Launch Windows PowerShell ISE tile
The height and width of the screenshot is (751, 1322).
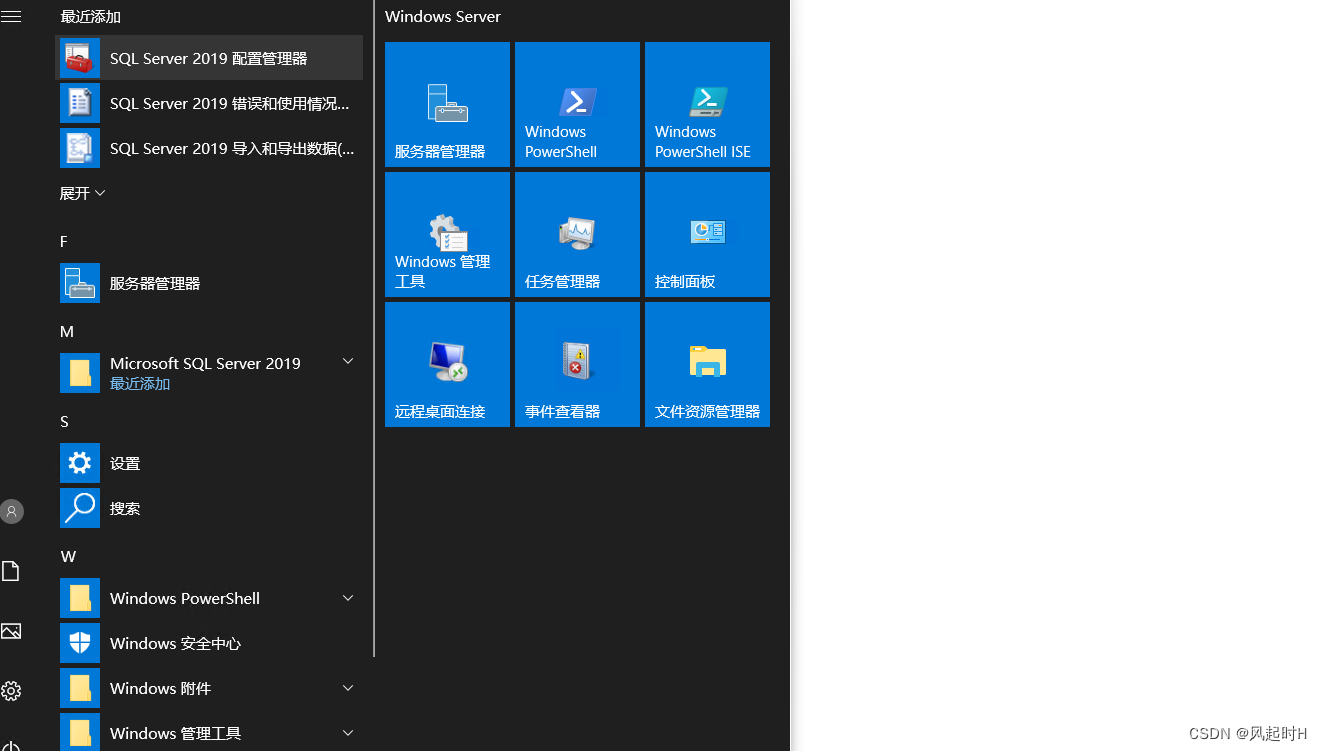click(x=706, y=104)
